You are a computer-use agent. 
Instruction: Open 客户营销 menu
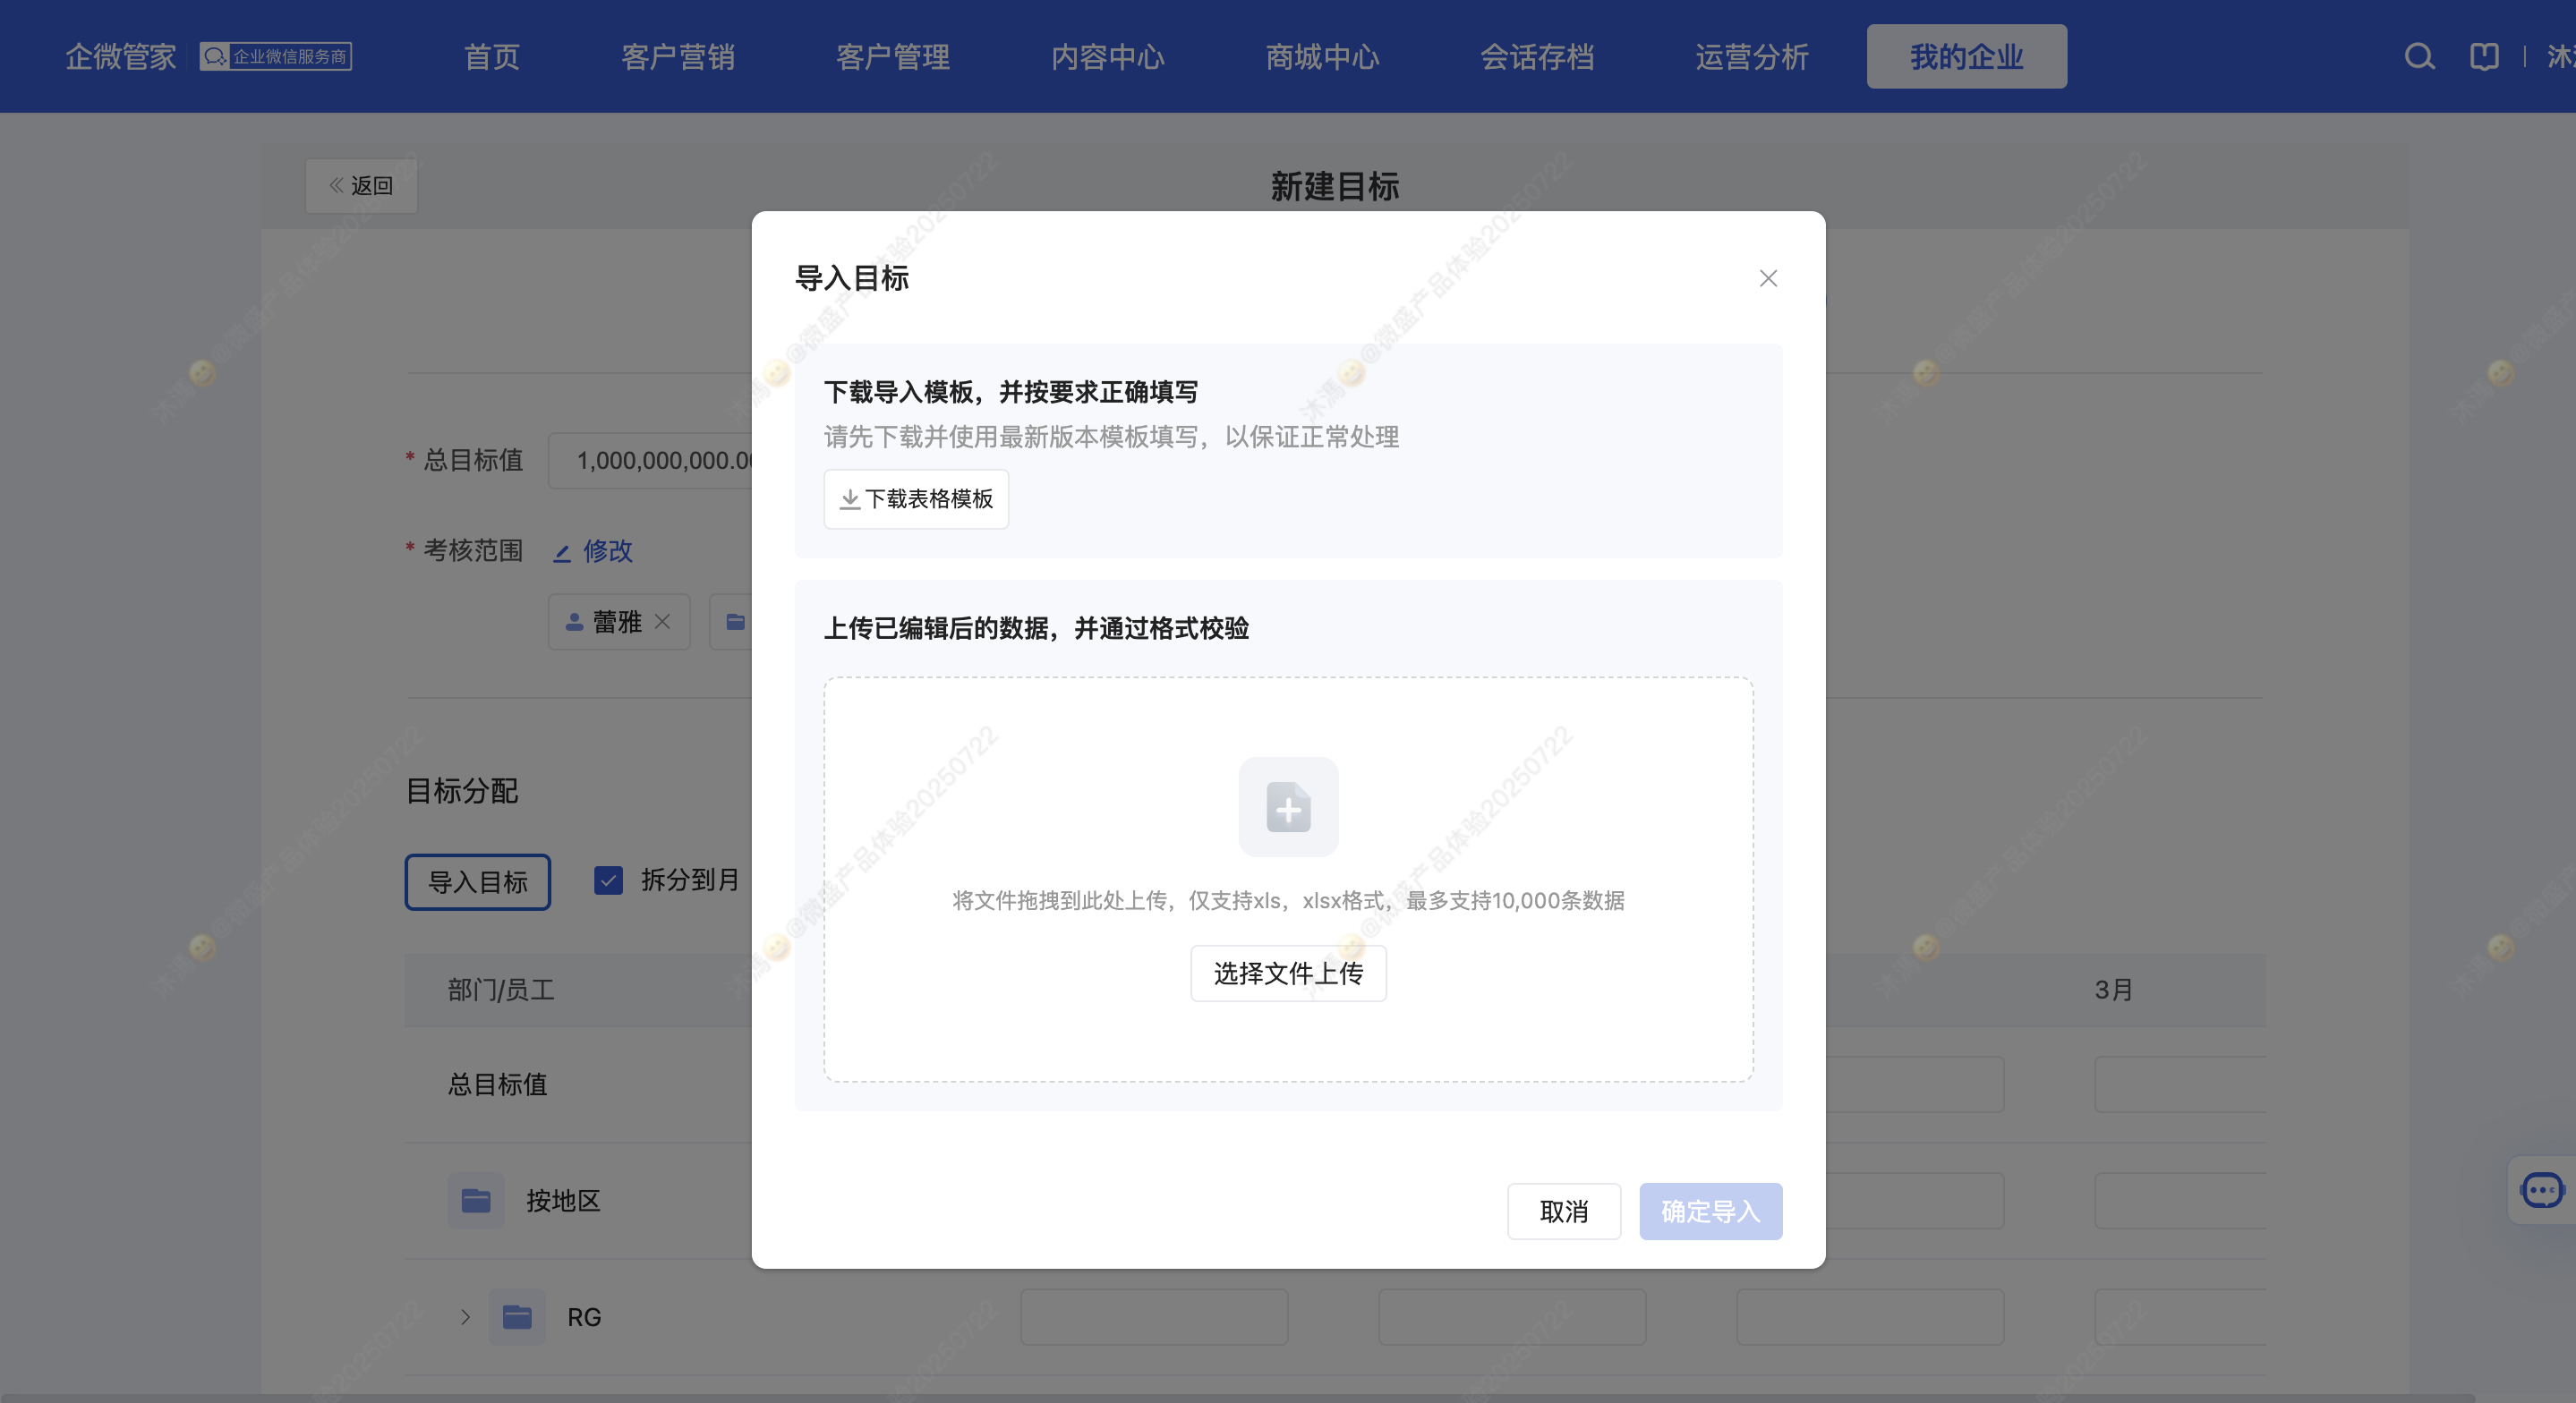(x=678, y=56)
